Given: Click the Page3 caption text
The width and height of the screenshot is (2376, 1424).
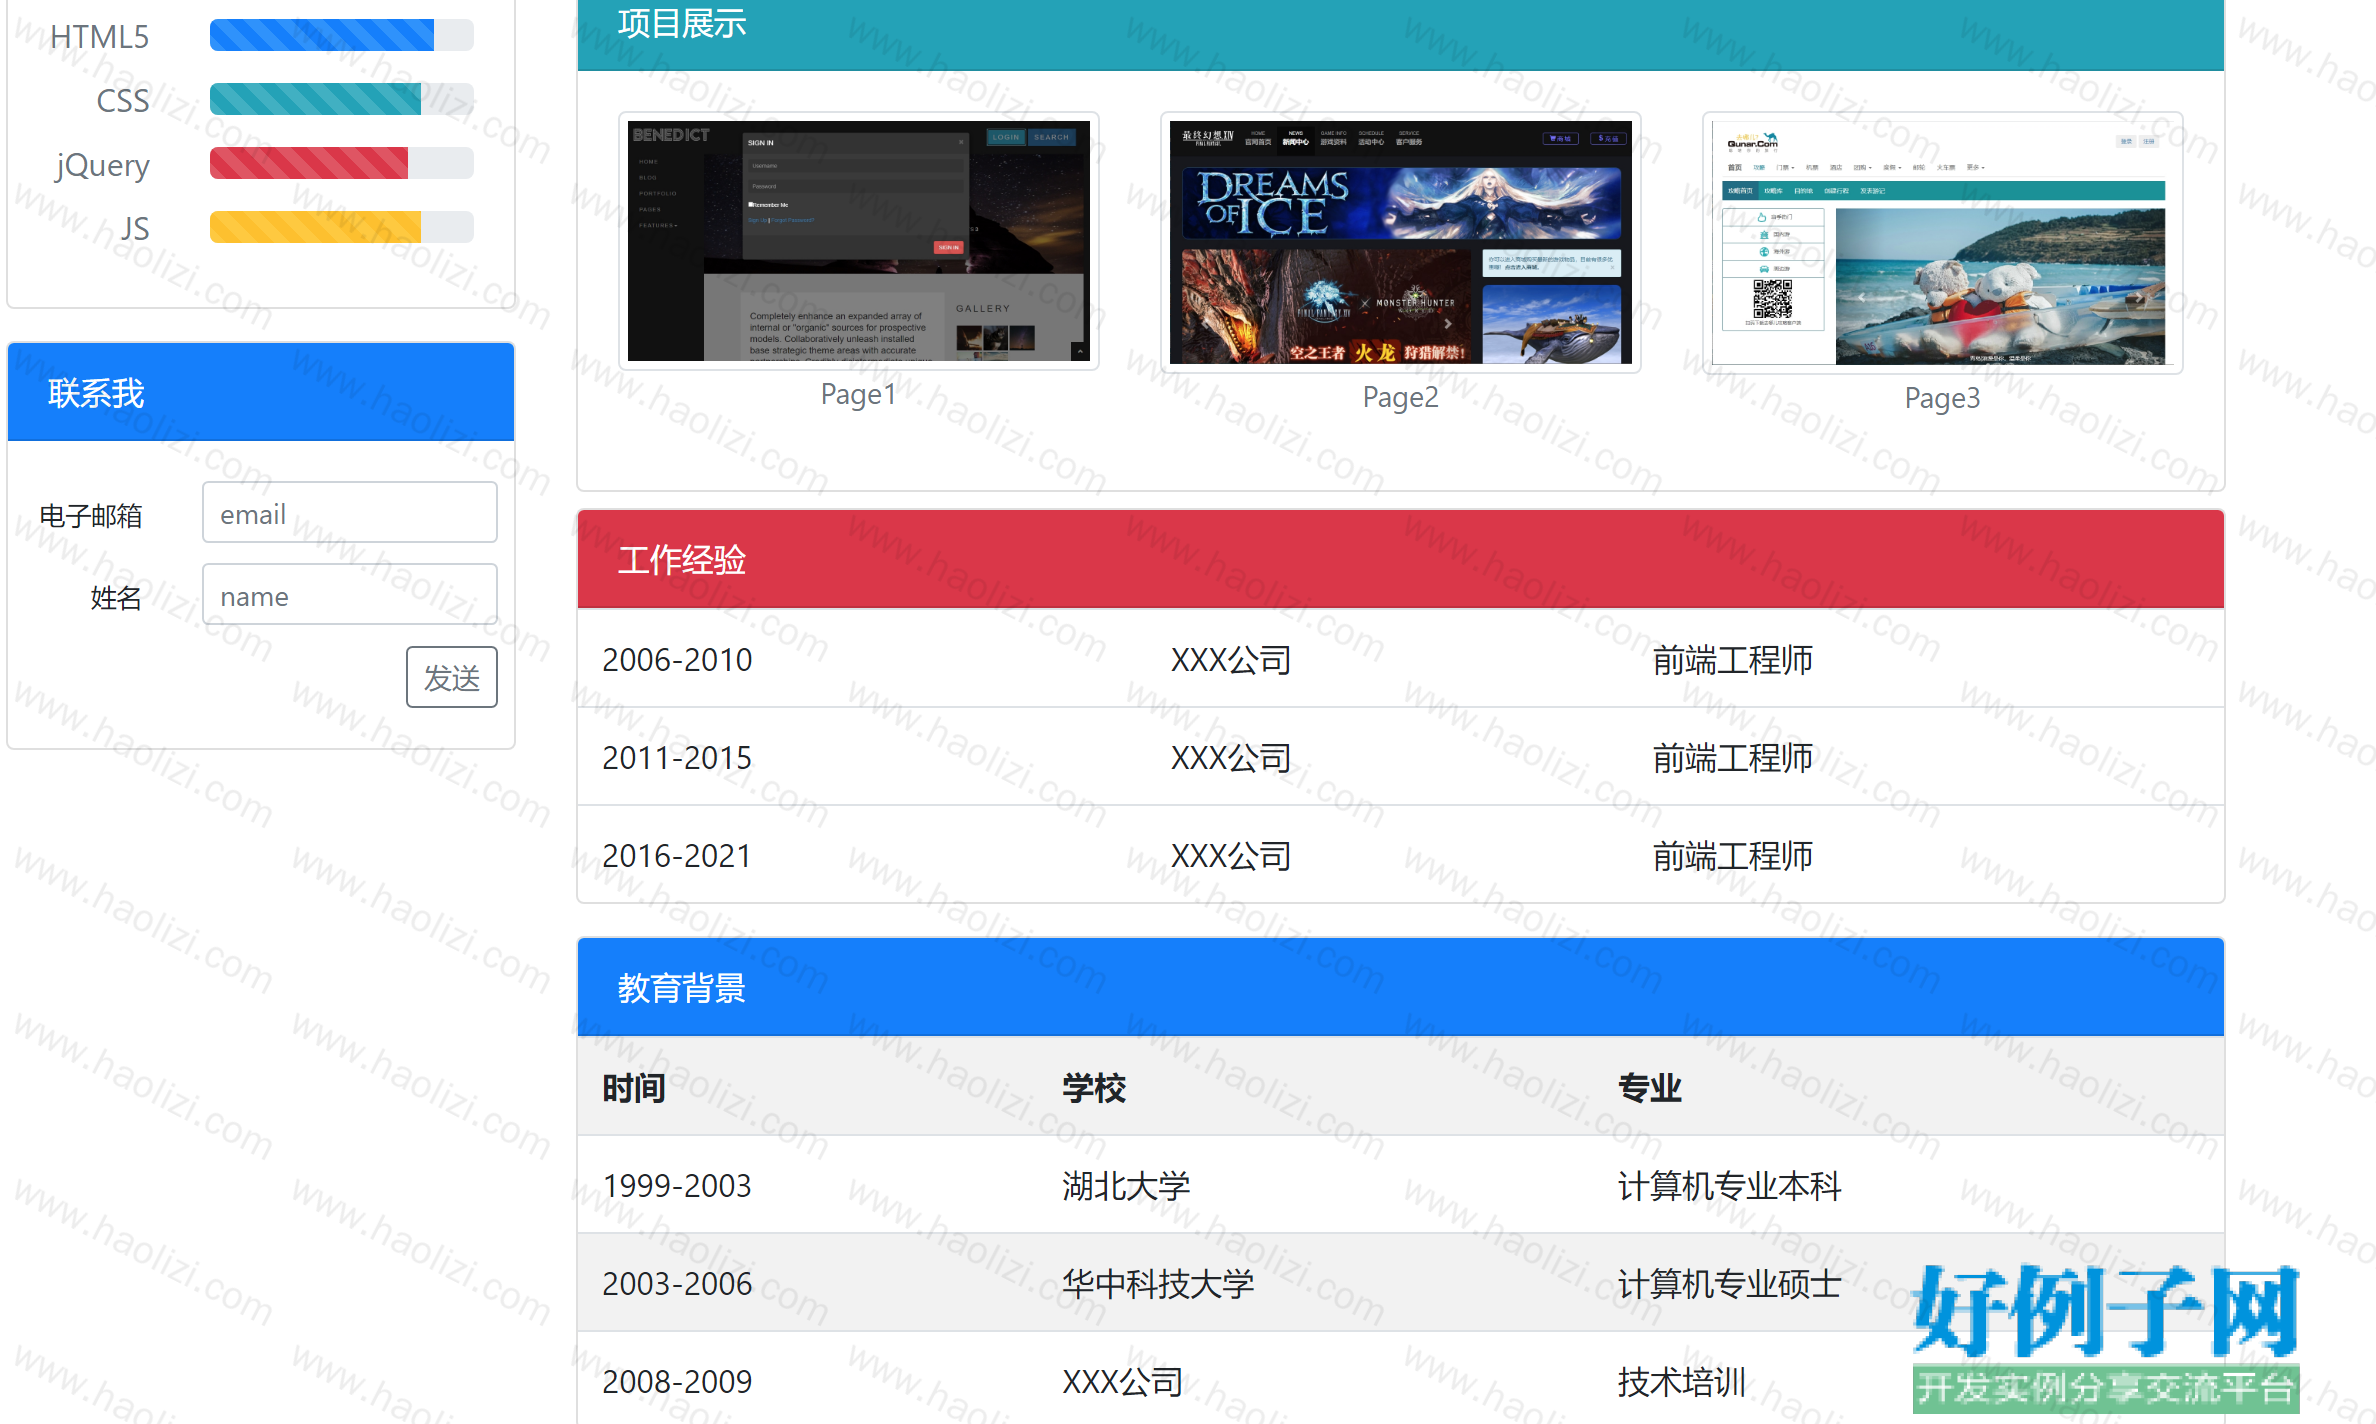Looking at the screenshot, I should pyautogui.click(x=1943, y=398).
